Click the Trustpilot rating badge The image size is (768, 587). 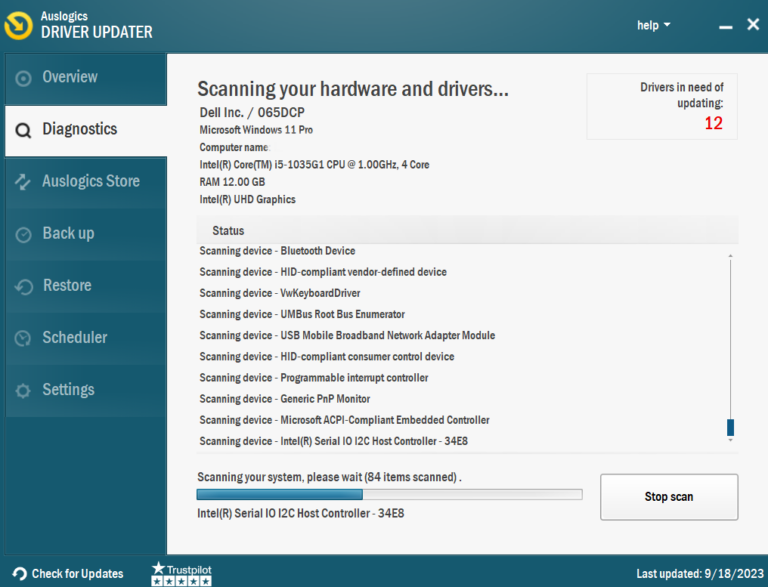pyautogui.click(x=181, y=573)
